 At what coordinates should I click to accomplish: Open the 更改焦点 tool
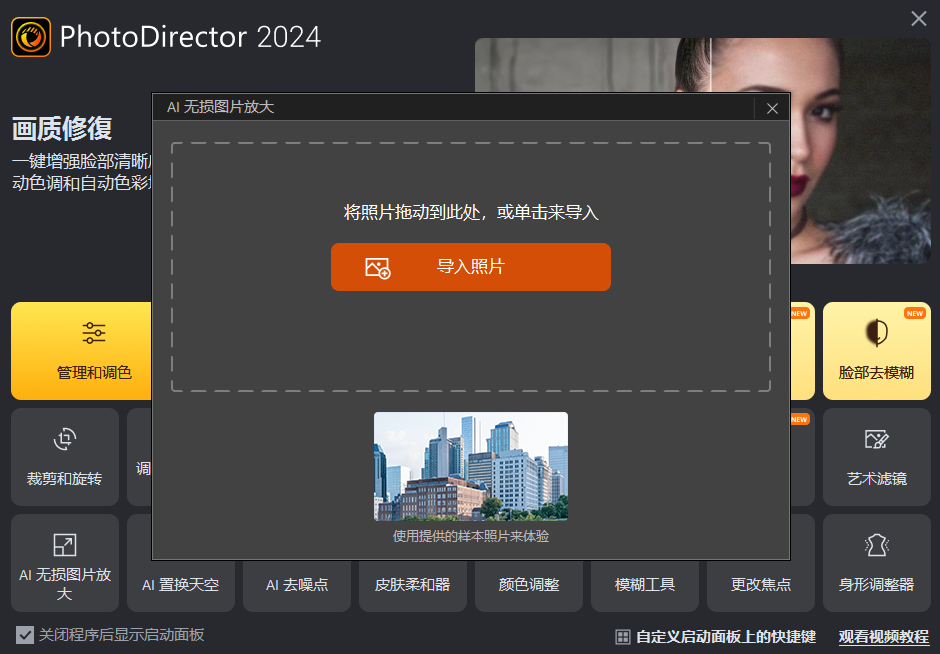click(760, 586)
